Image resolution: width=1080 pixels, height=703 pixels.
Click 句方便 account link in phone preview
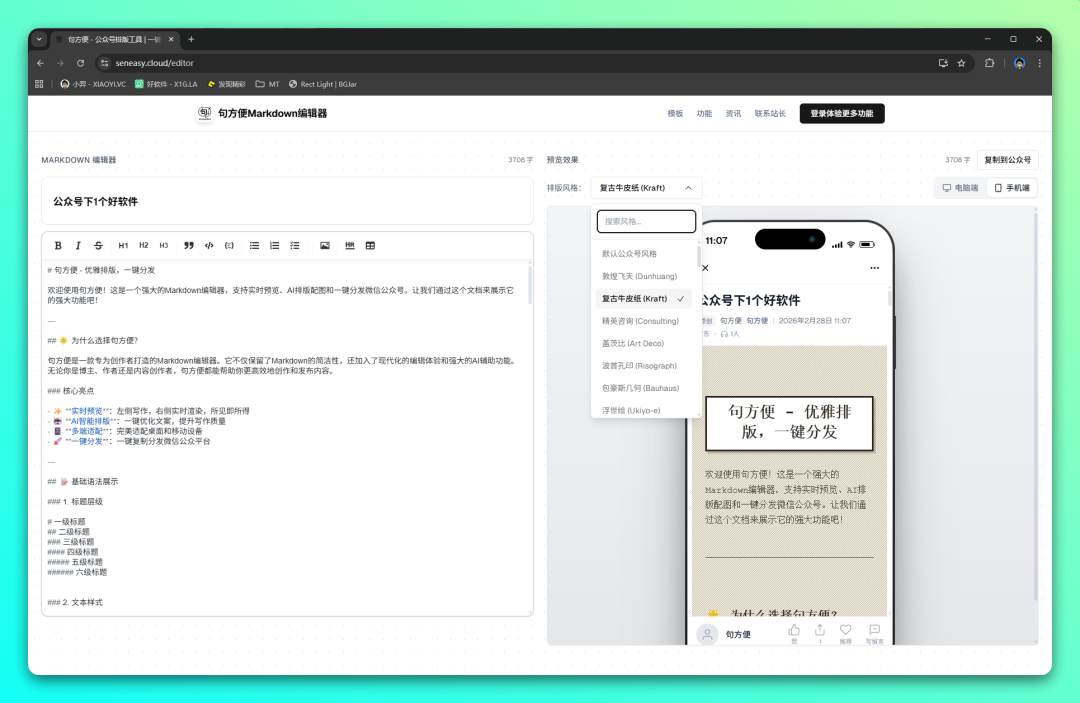coord(757,321)
